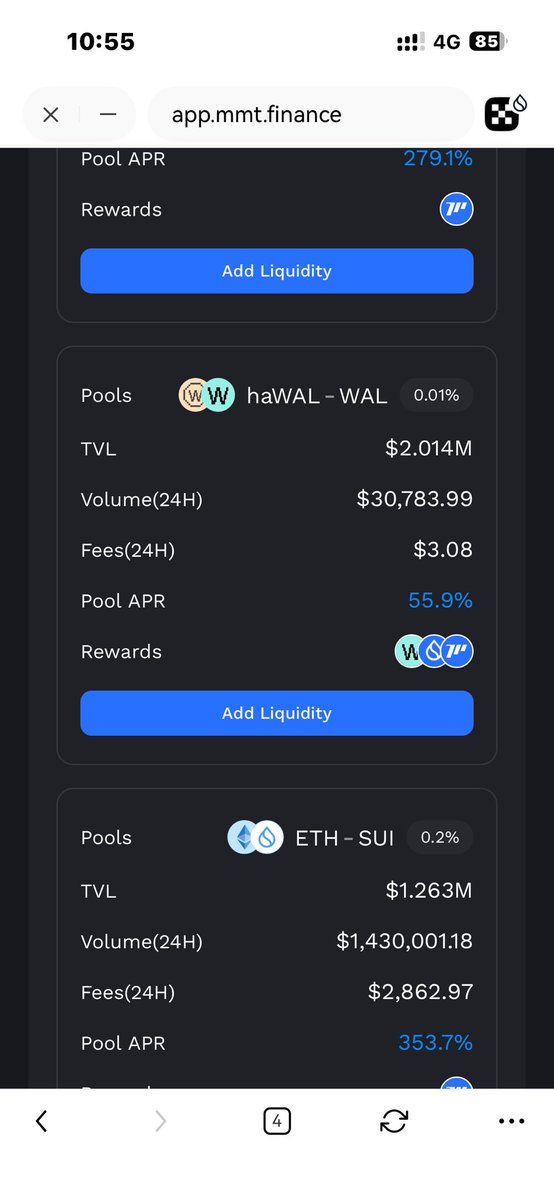Tap the haWAL-WAL token pair icons
Screen dimensions: 554x1200
click(206, 396)
